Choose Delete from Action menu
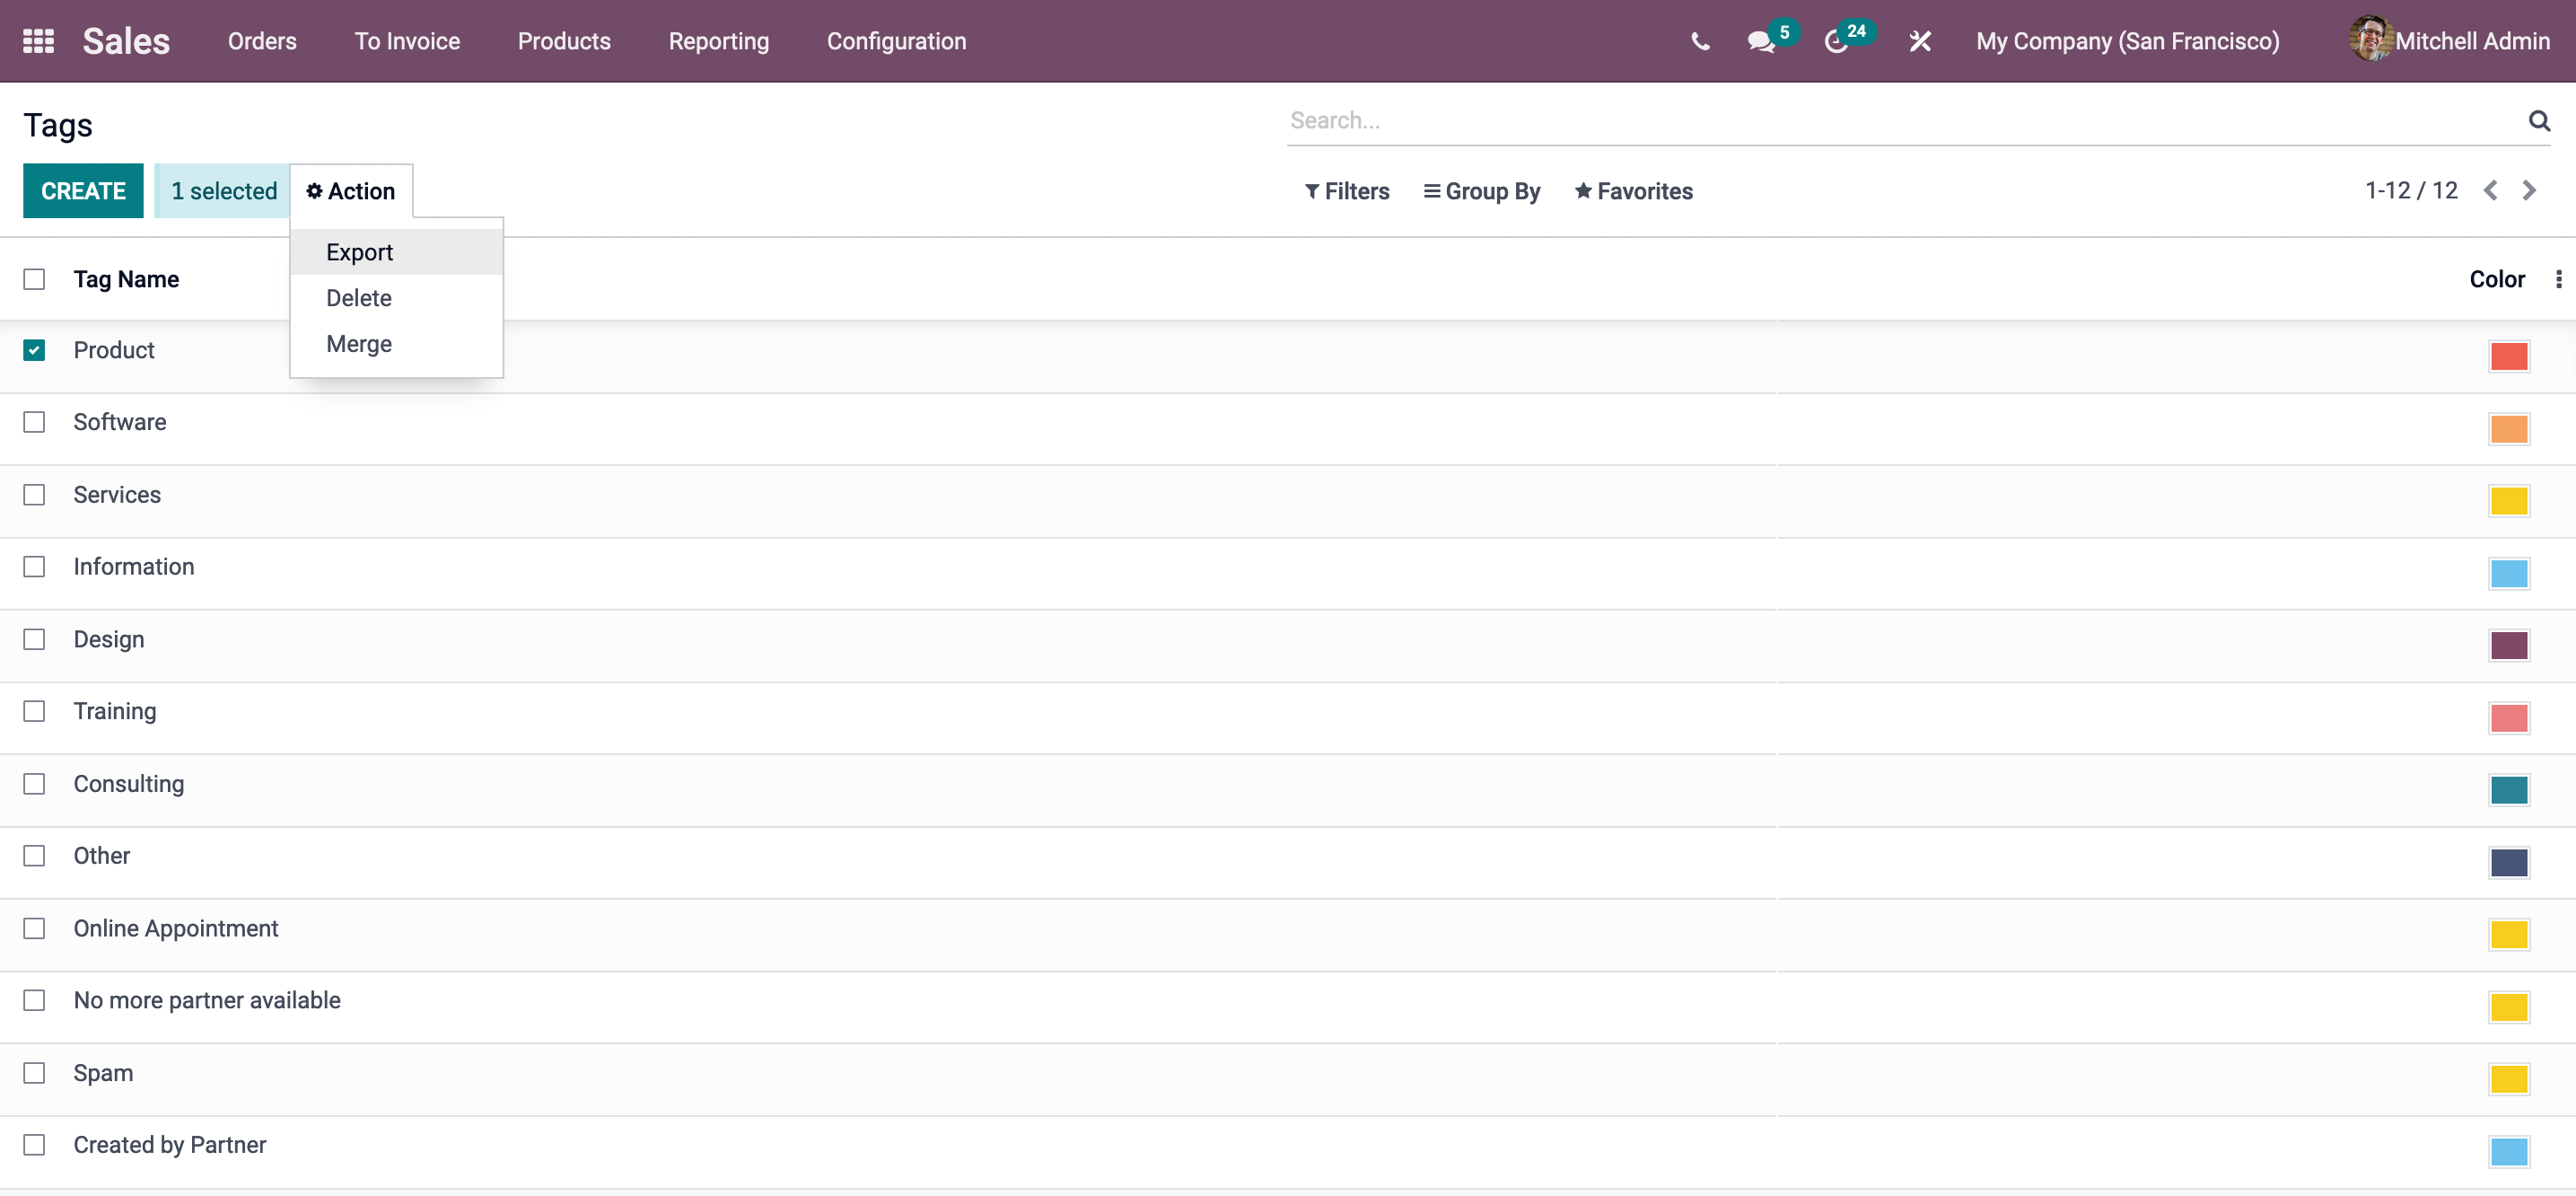 click(396, 298)
